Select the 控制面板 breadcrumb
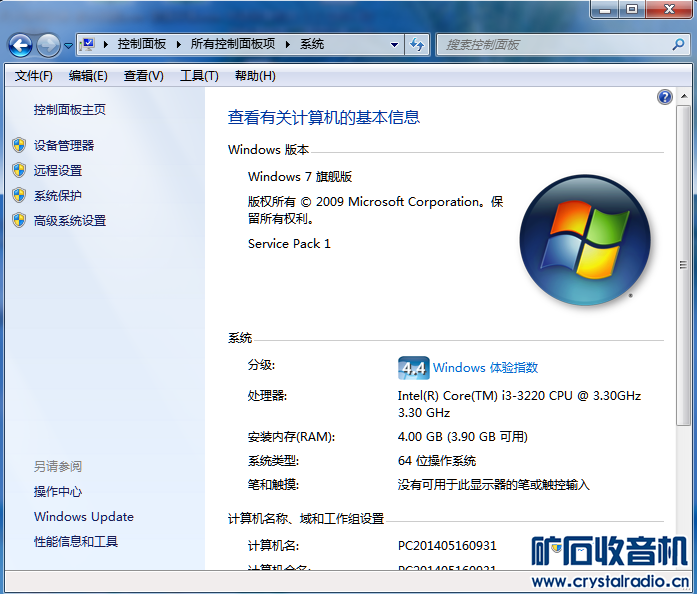Viewport: 697px width, 594px height. 142,44
